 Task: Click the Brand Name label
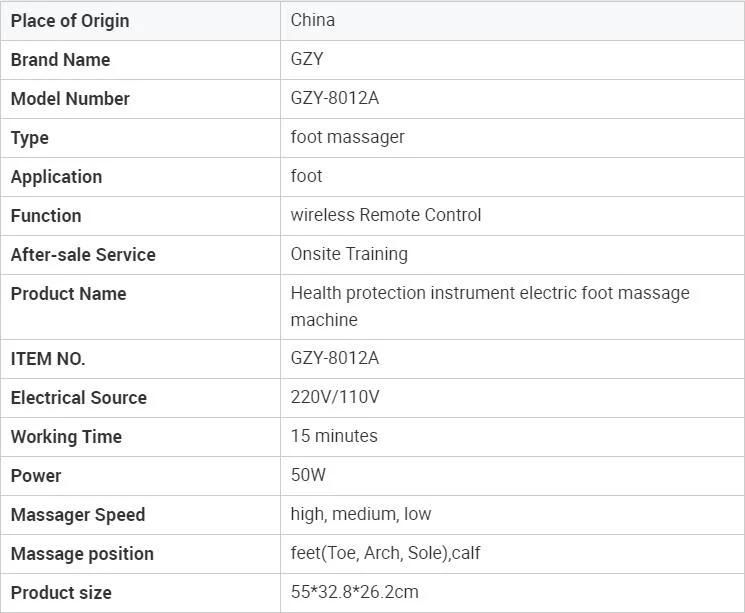point(60,60)
